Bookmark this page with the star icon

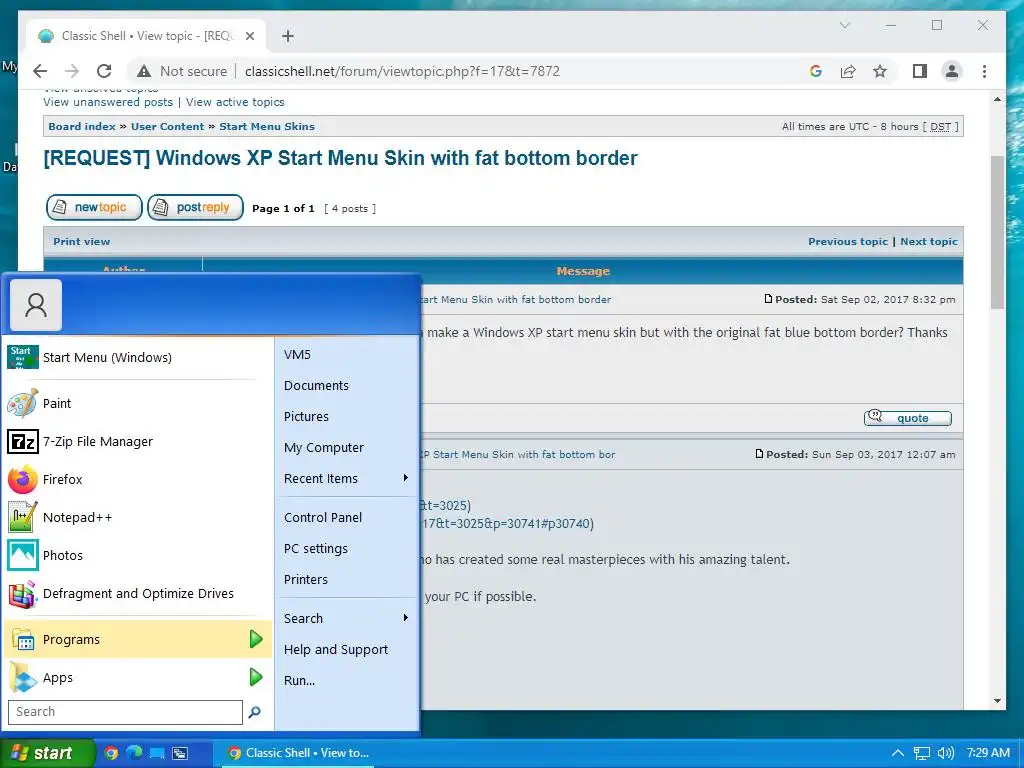tap(880, 71)
